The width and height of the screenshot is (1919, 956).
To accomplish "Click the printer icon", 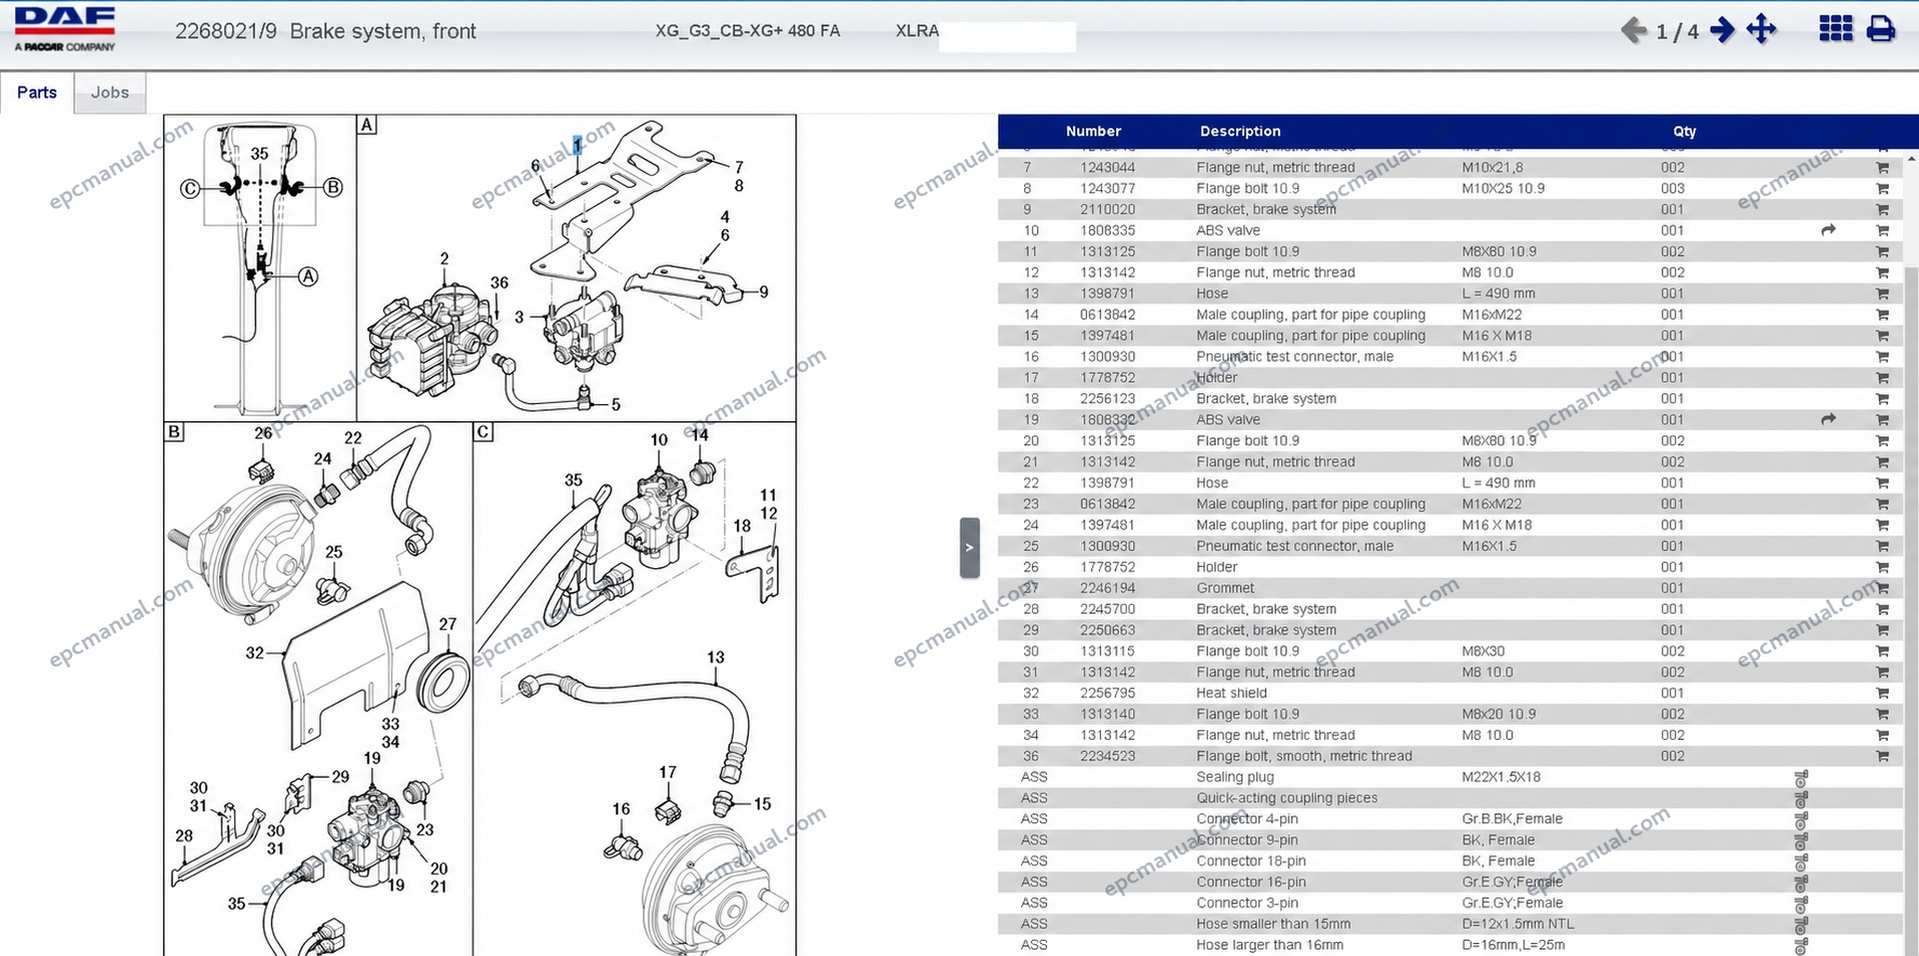I will (1880, 29).
